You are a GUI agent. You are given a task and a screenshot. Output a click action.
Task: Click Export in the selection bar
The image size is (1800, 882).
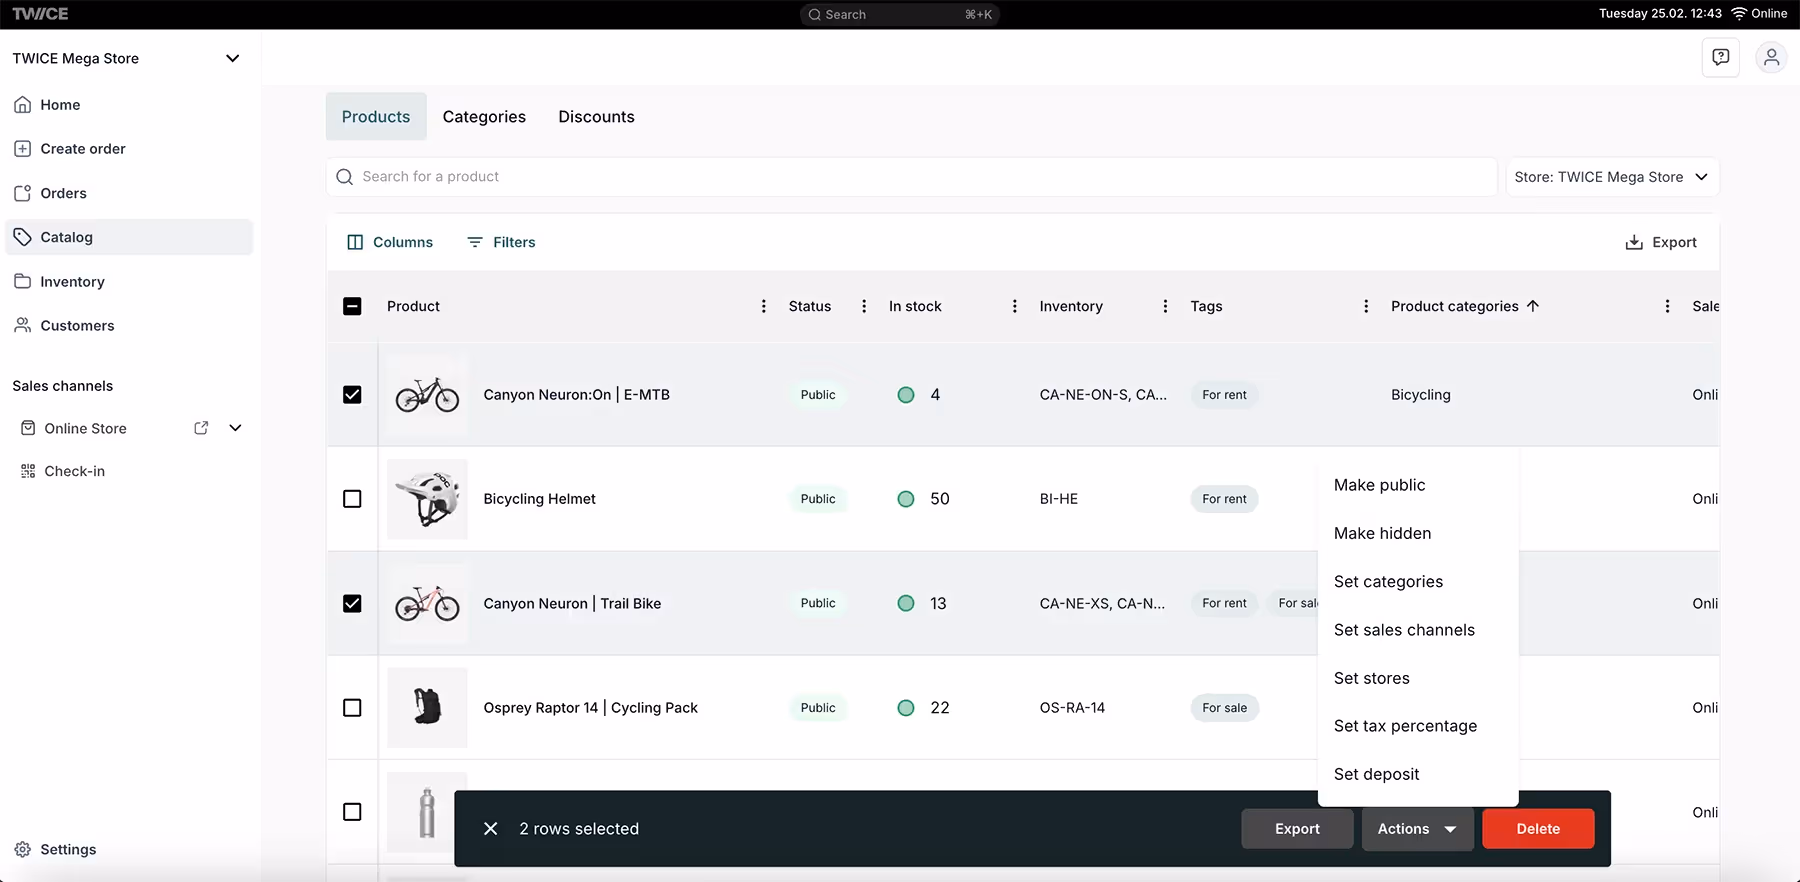click(1297, 829)
